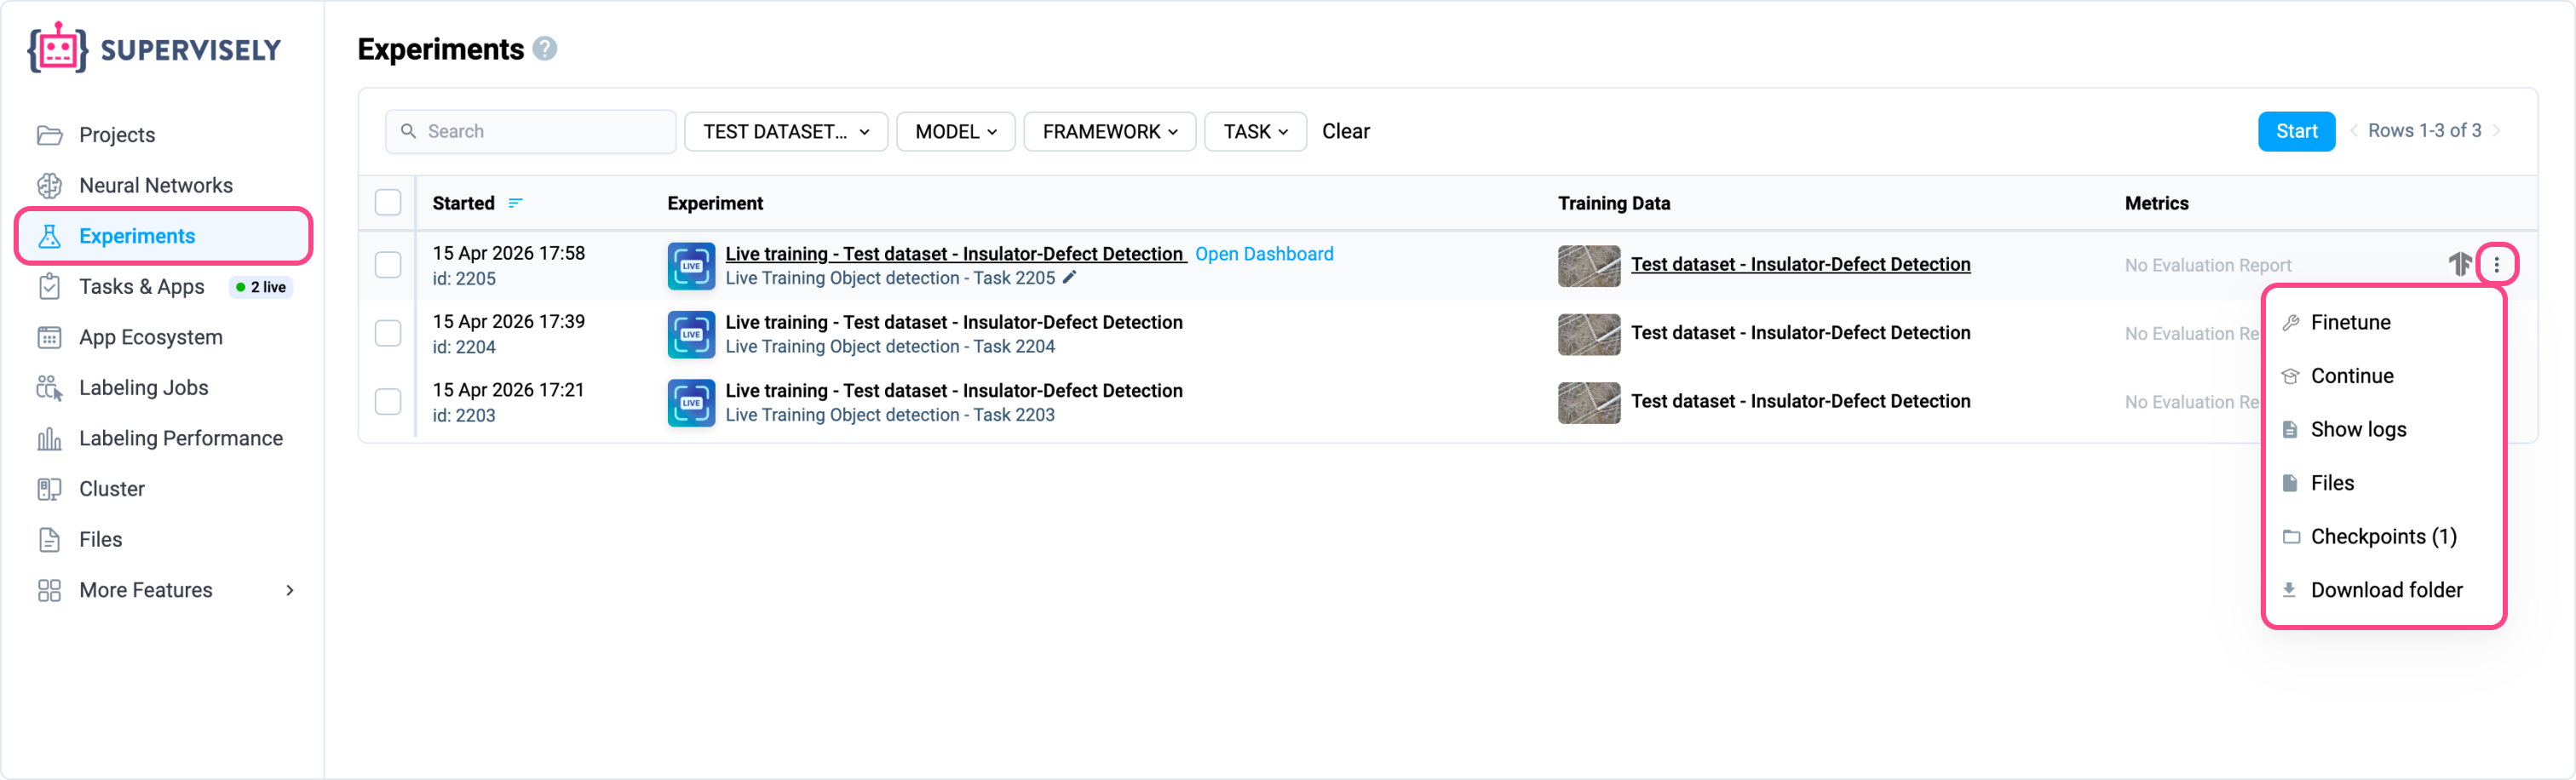Select the Neural Networks sidebar icon

(x=50, y=185)
